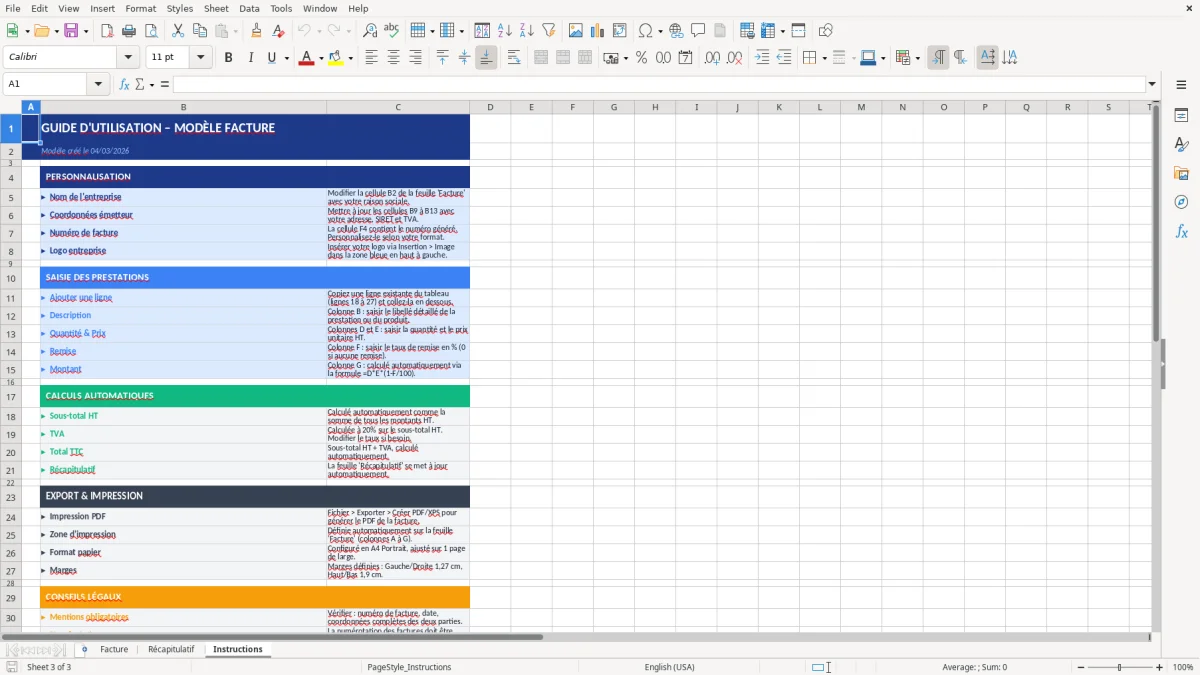
Task: Click Sort Descending icon
Action: pyautogui.click(x=527, y=31)
